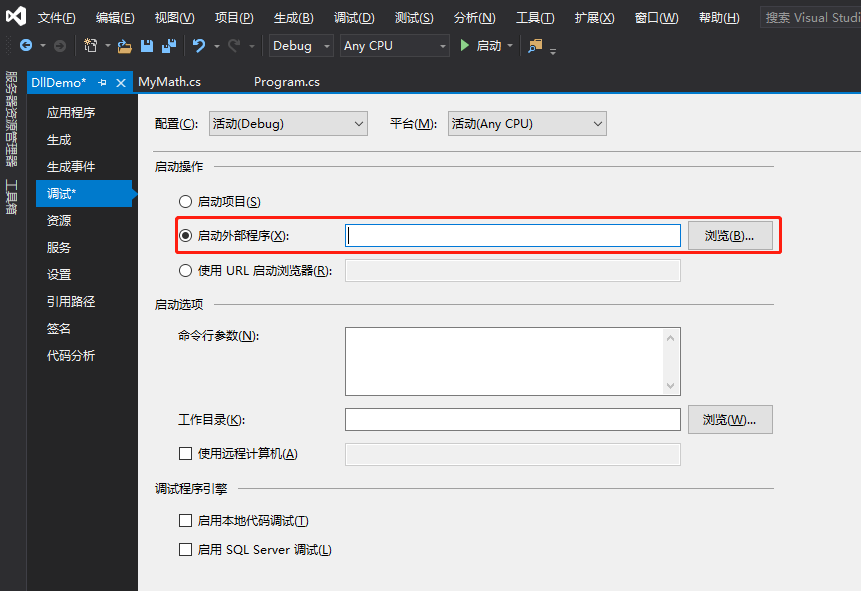Open the 项目 menu
The width and height of the screenshot is (861, 591).
coord(234,18)
